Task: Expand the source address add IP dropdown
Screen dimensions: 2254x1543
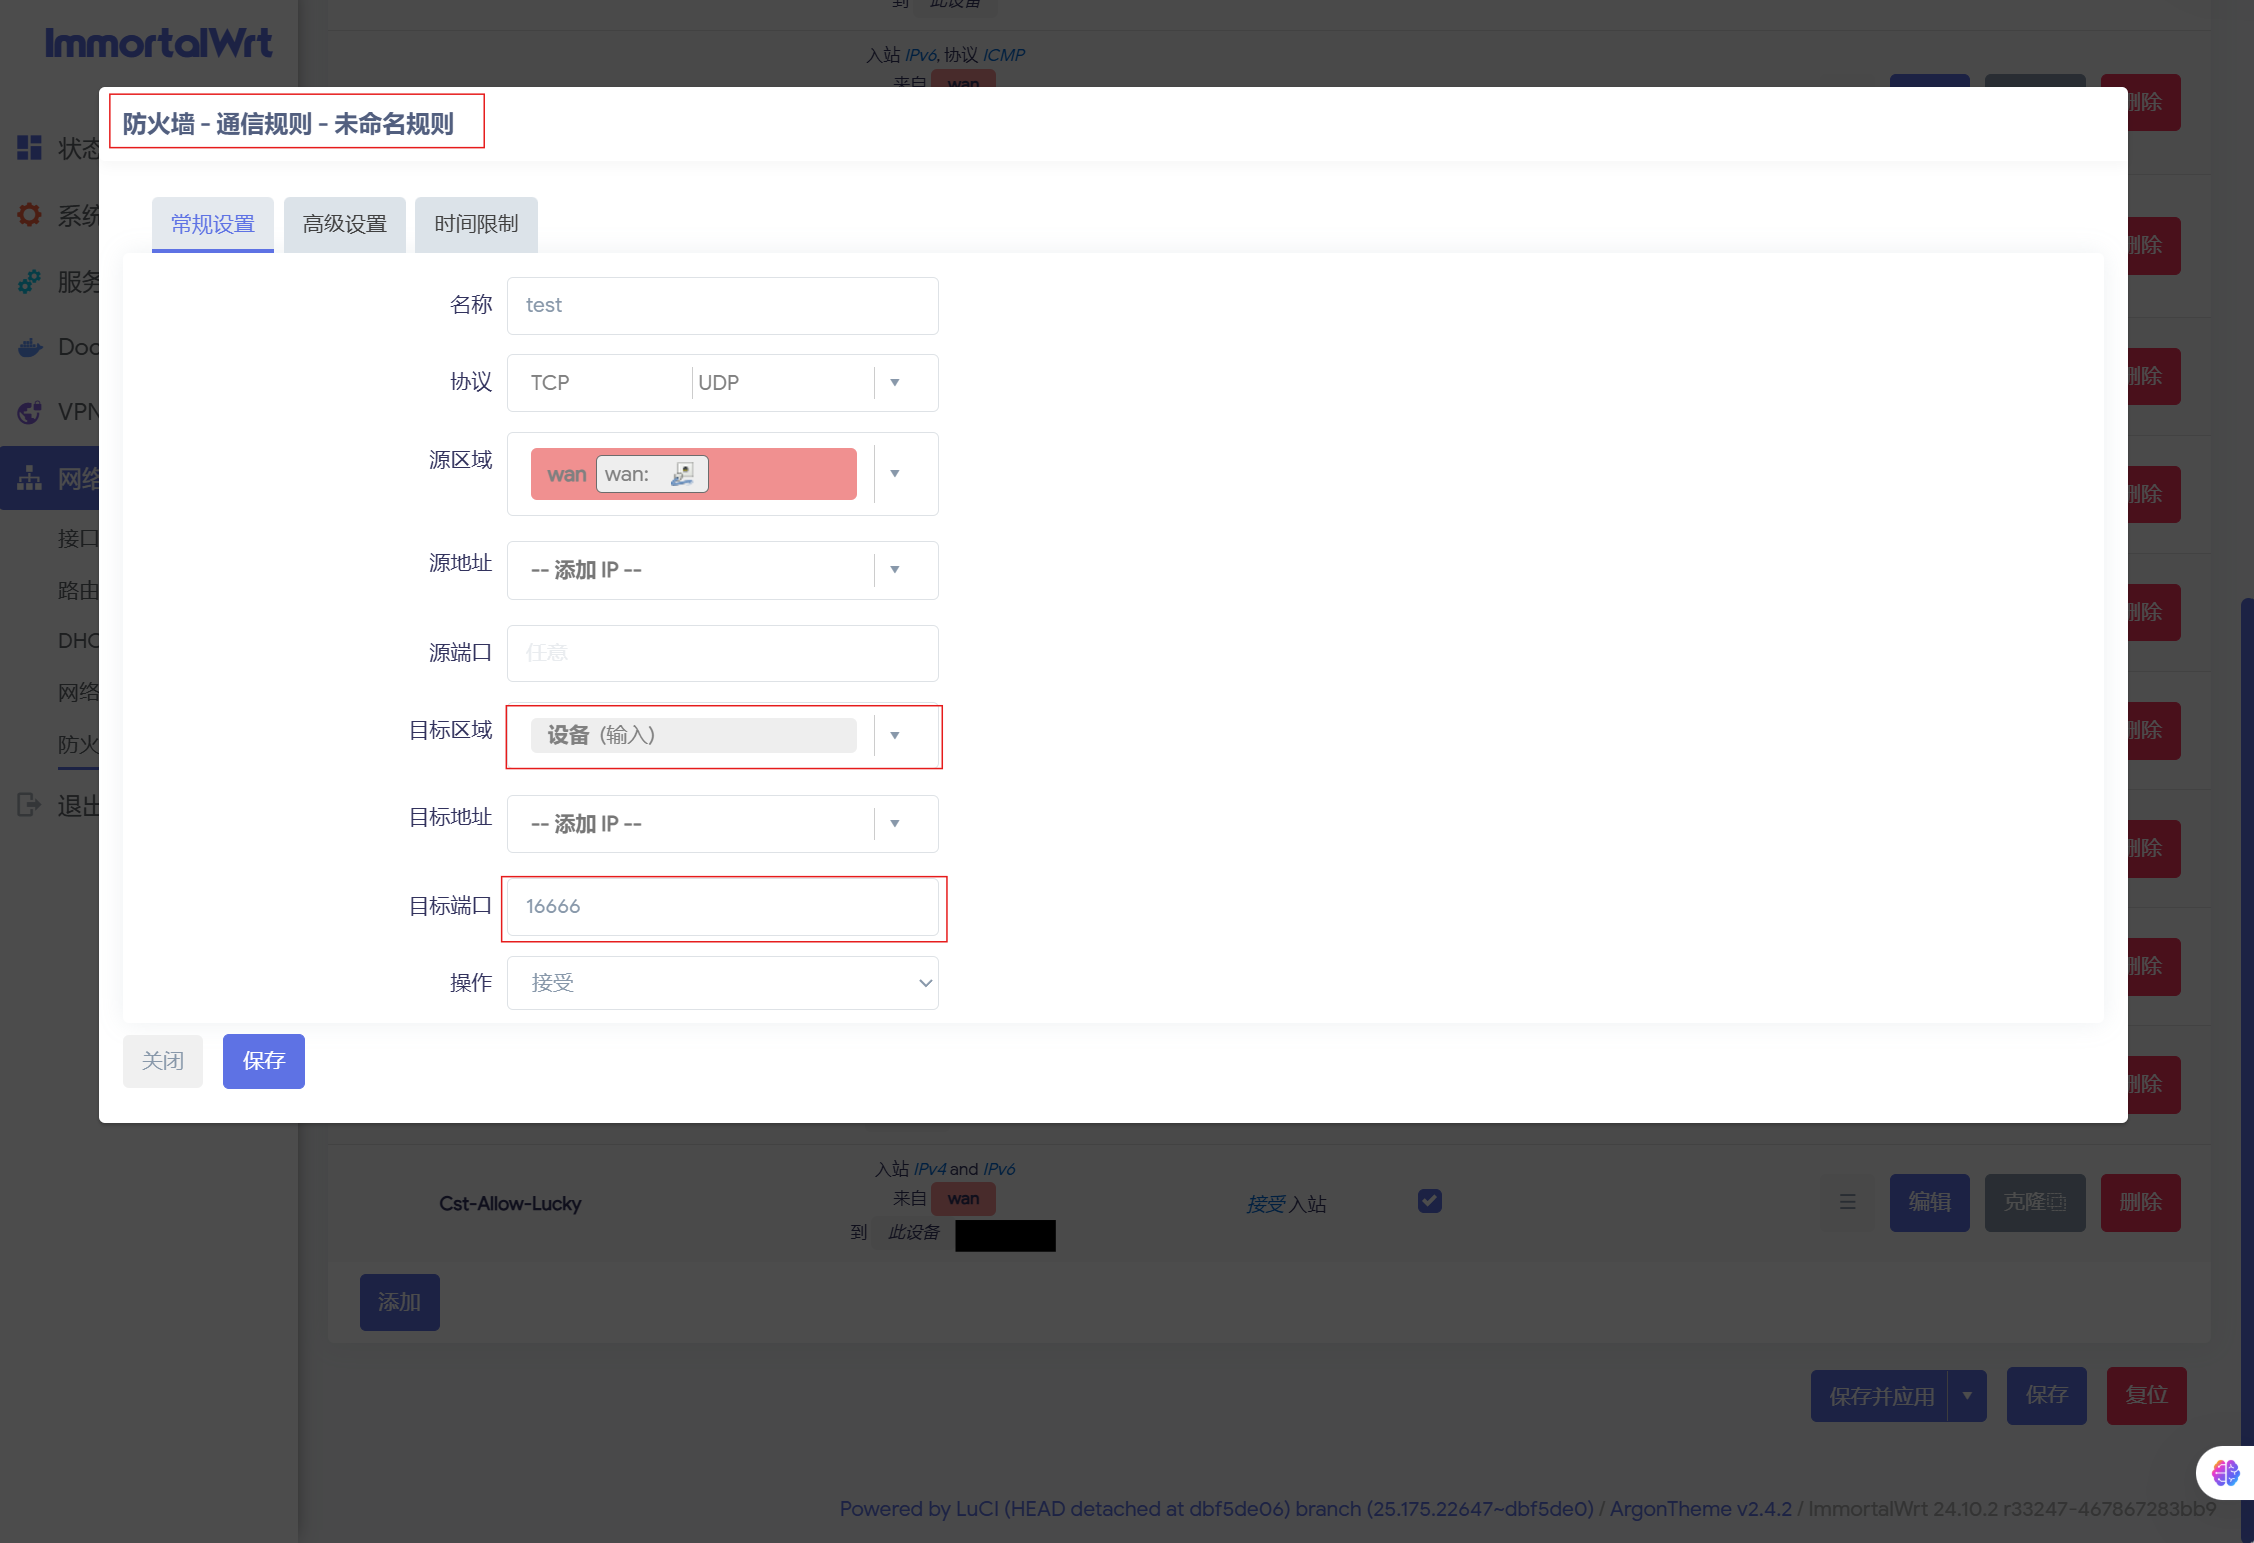Action: point(723,570)
